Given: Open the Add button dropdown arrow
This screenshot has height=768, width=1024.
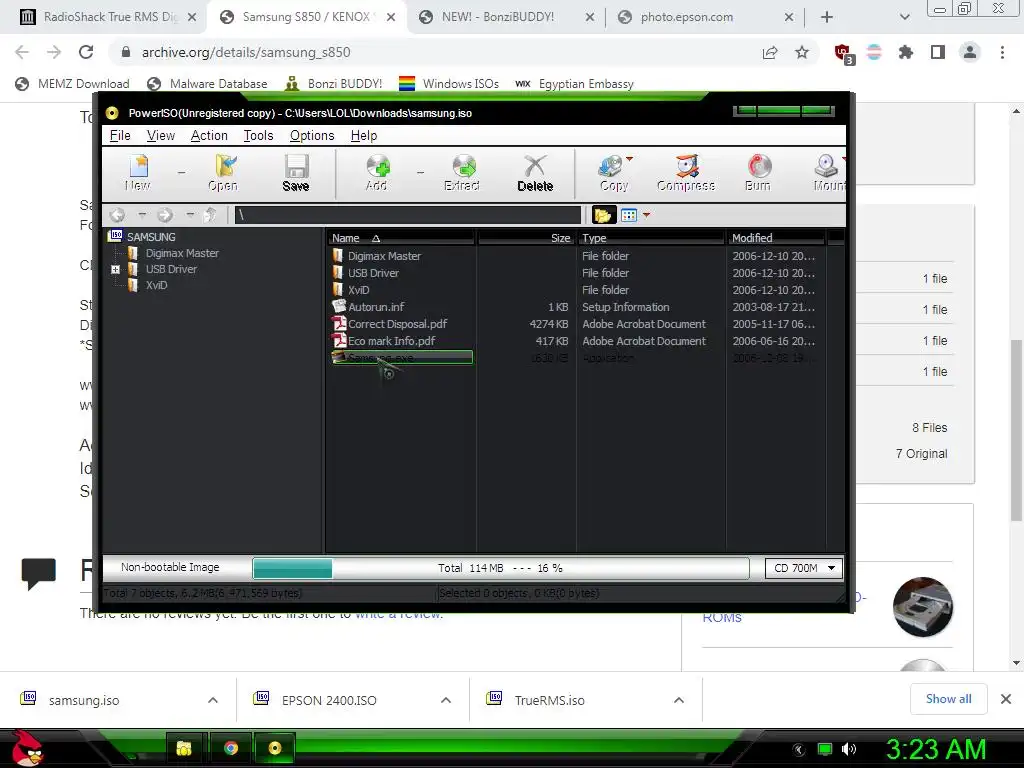Looking at the screenshot, I should [421, 173].
